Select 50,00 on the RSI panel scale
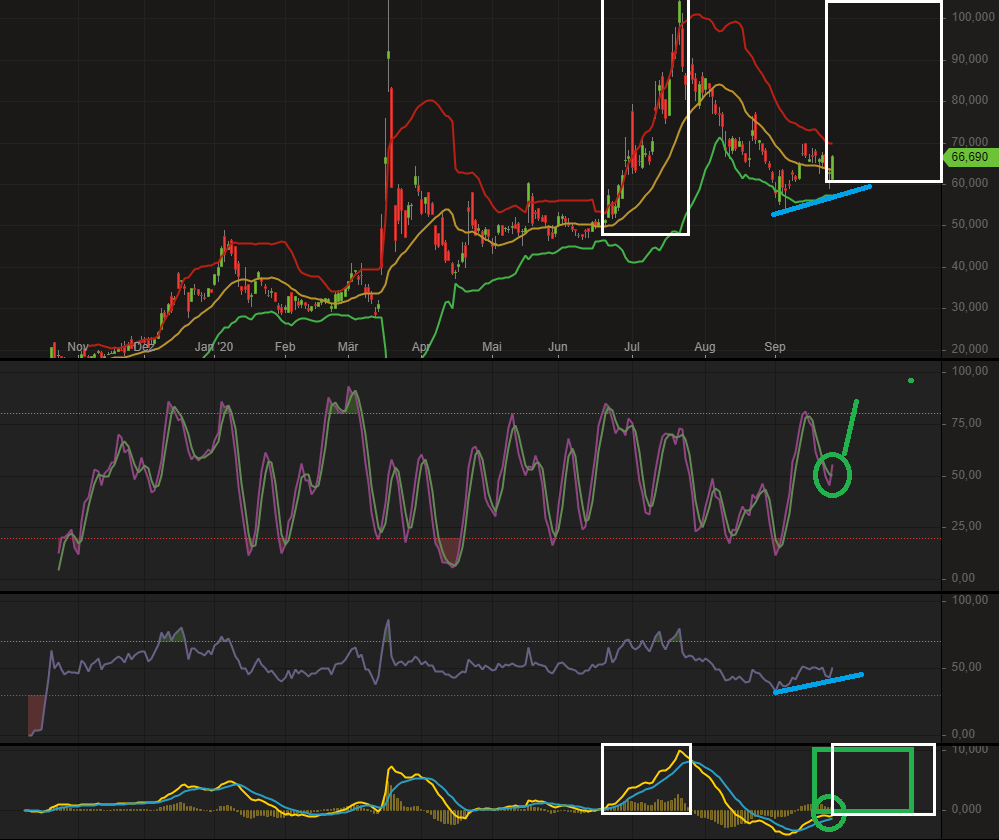 click(x=967, y=667)
